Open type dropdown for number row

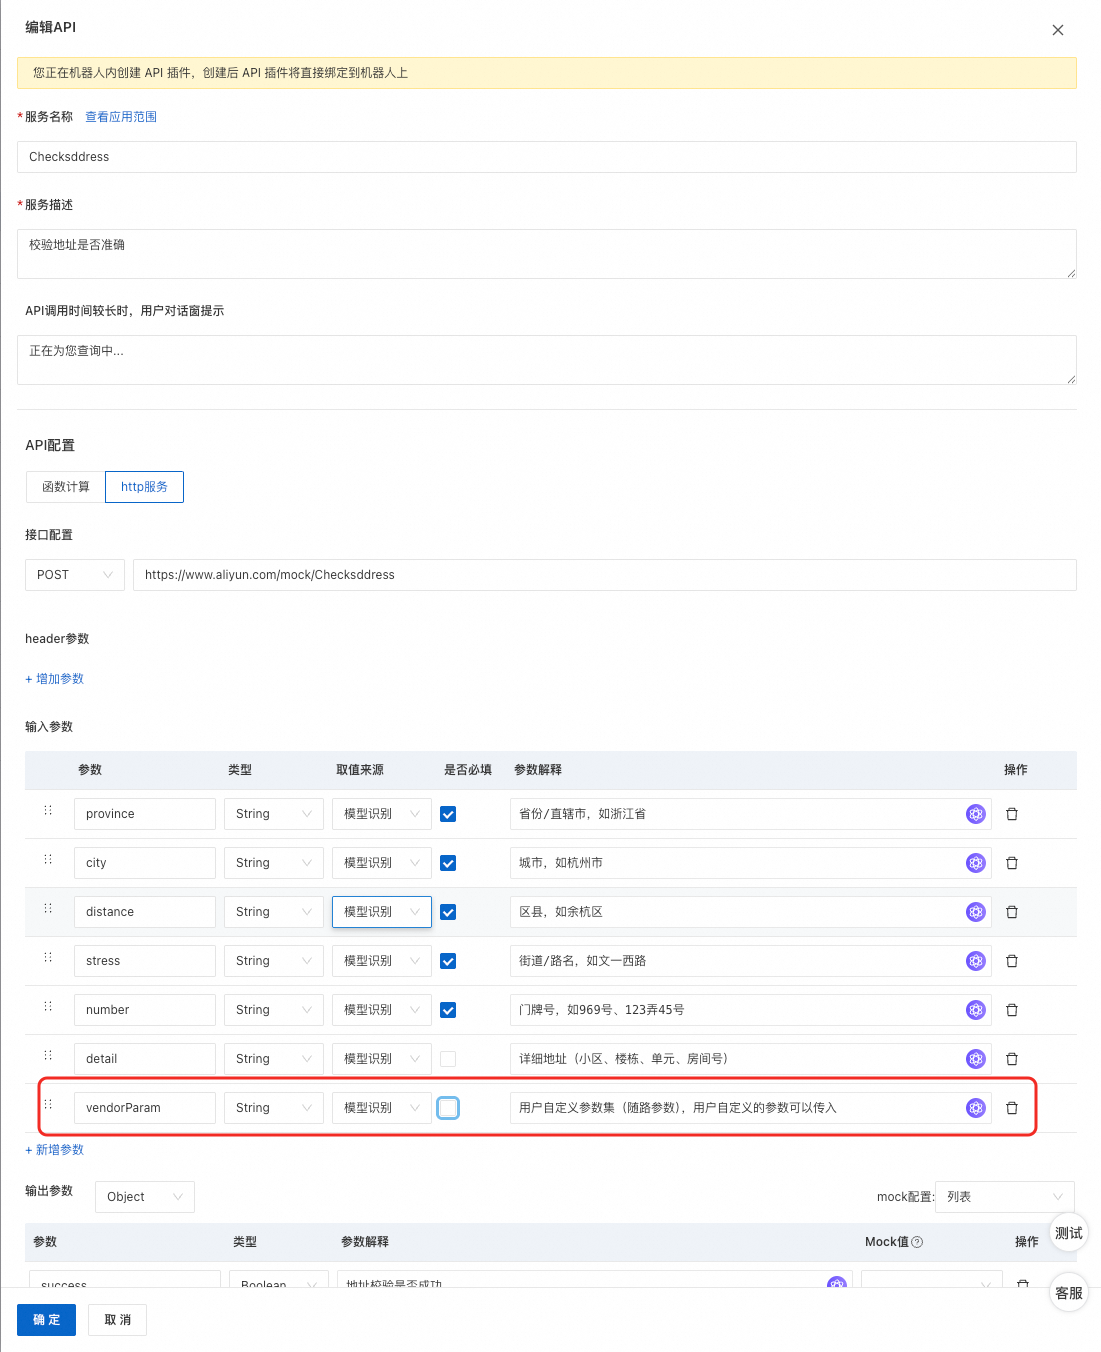coord(274,1010)
